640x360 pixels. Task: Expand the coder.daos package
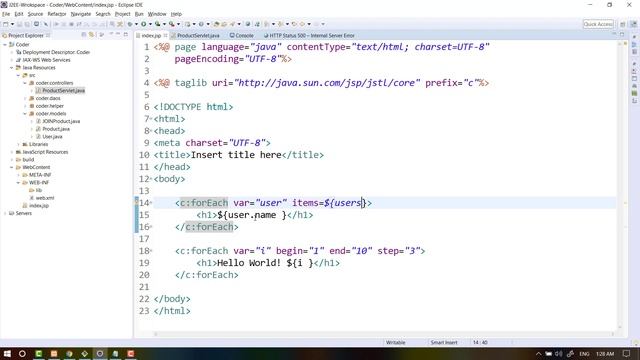click(x=24, y=98)
